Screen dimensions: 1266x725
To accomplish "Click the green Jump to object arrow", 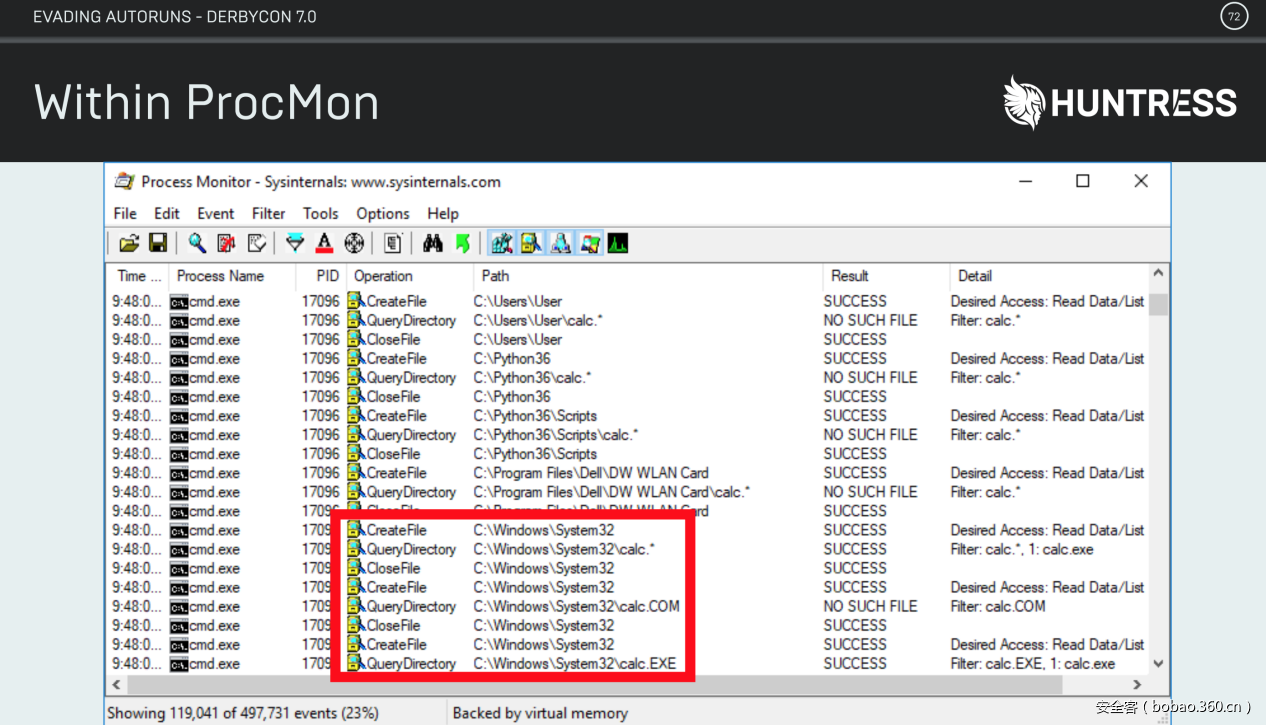I will (x=462, y=243).
